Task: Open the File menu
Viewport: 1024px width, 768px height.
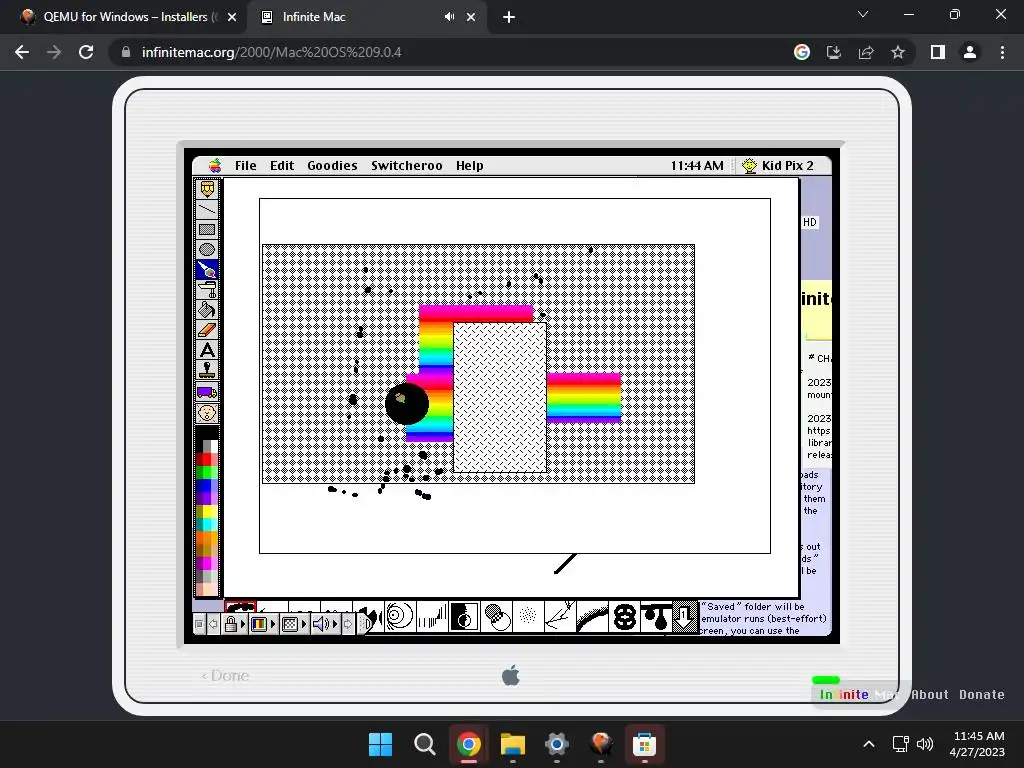Action: (246, 166)
